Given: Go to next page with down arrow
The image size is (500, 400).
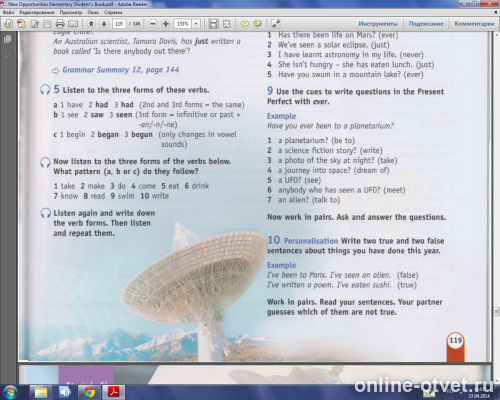Looking at the screenshot, I should pyautogui.click(x=104, y=24).
